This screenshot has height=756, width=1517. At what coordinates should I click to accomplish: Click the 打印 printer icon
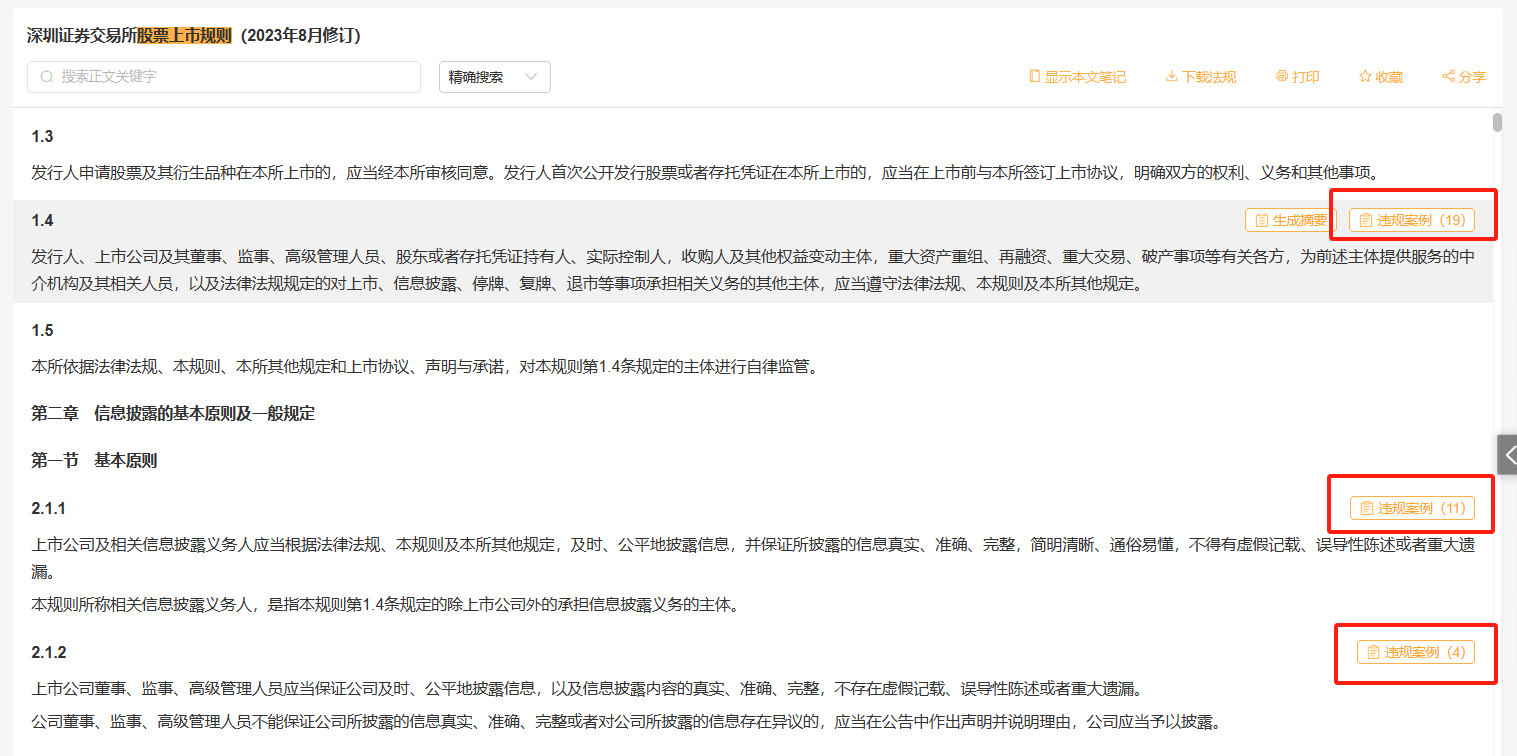[x=1282, y=77]
